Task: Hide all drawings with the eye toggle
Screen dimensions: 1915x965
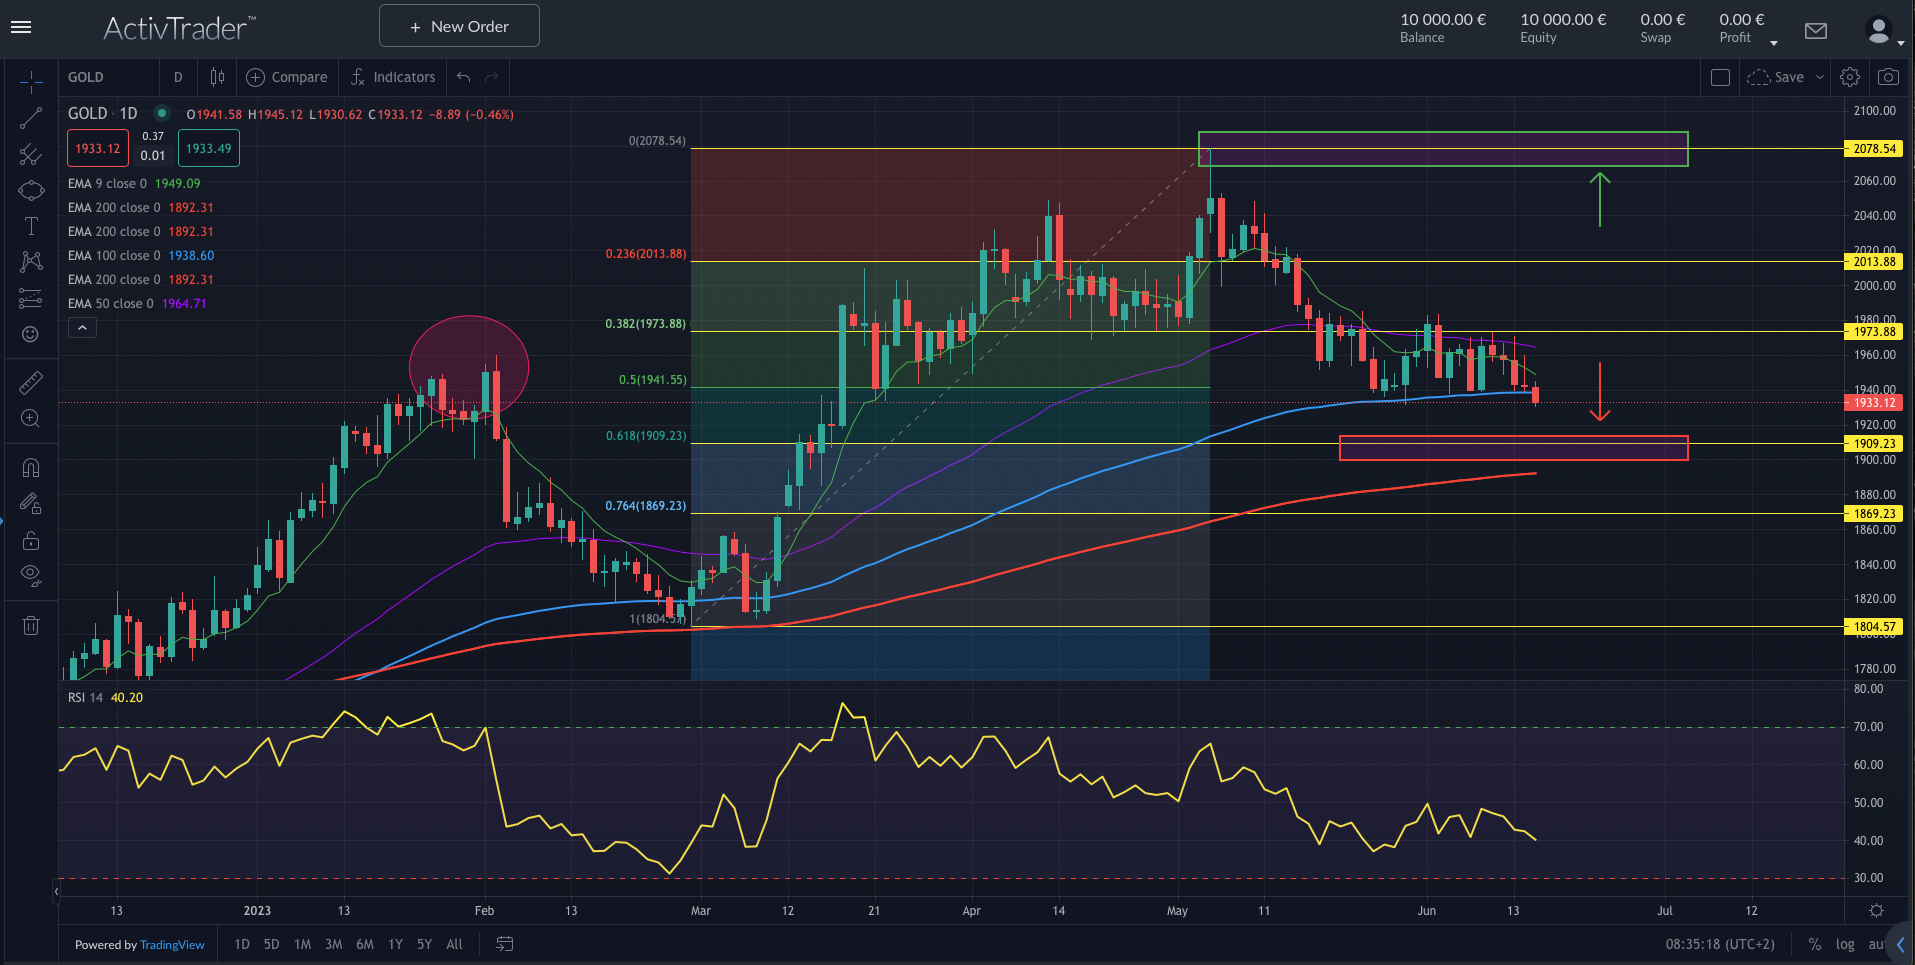Action: point(30,574)
